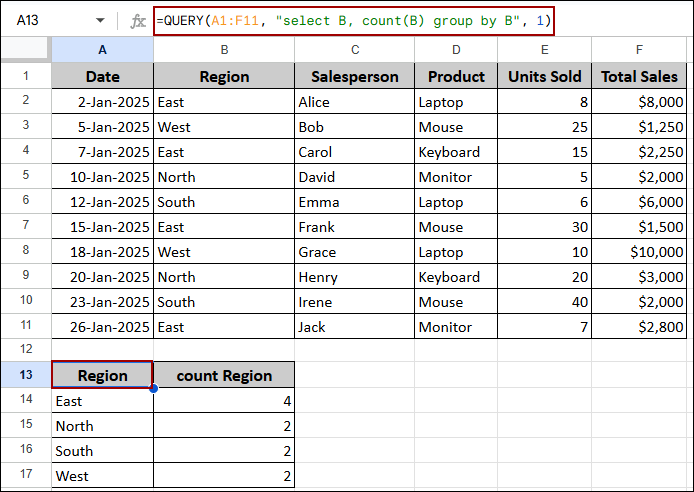Click the fx function icon
The height and width of the screenshot is (492, 694).
[138, 21]
